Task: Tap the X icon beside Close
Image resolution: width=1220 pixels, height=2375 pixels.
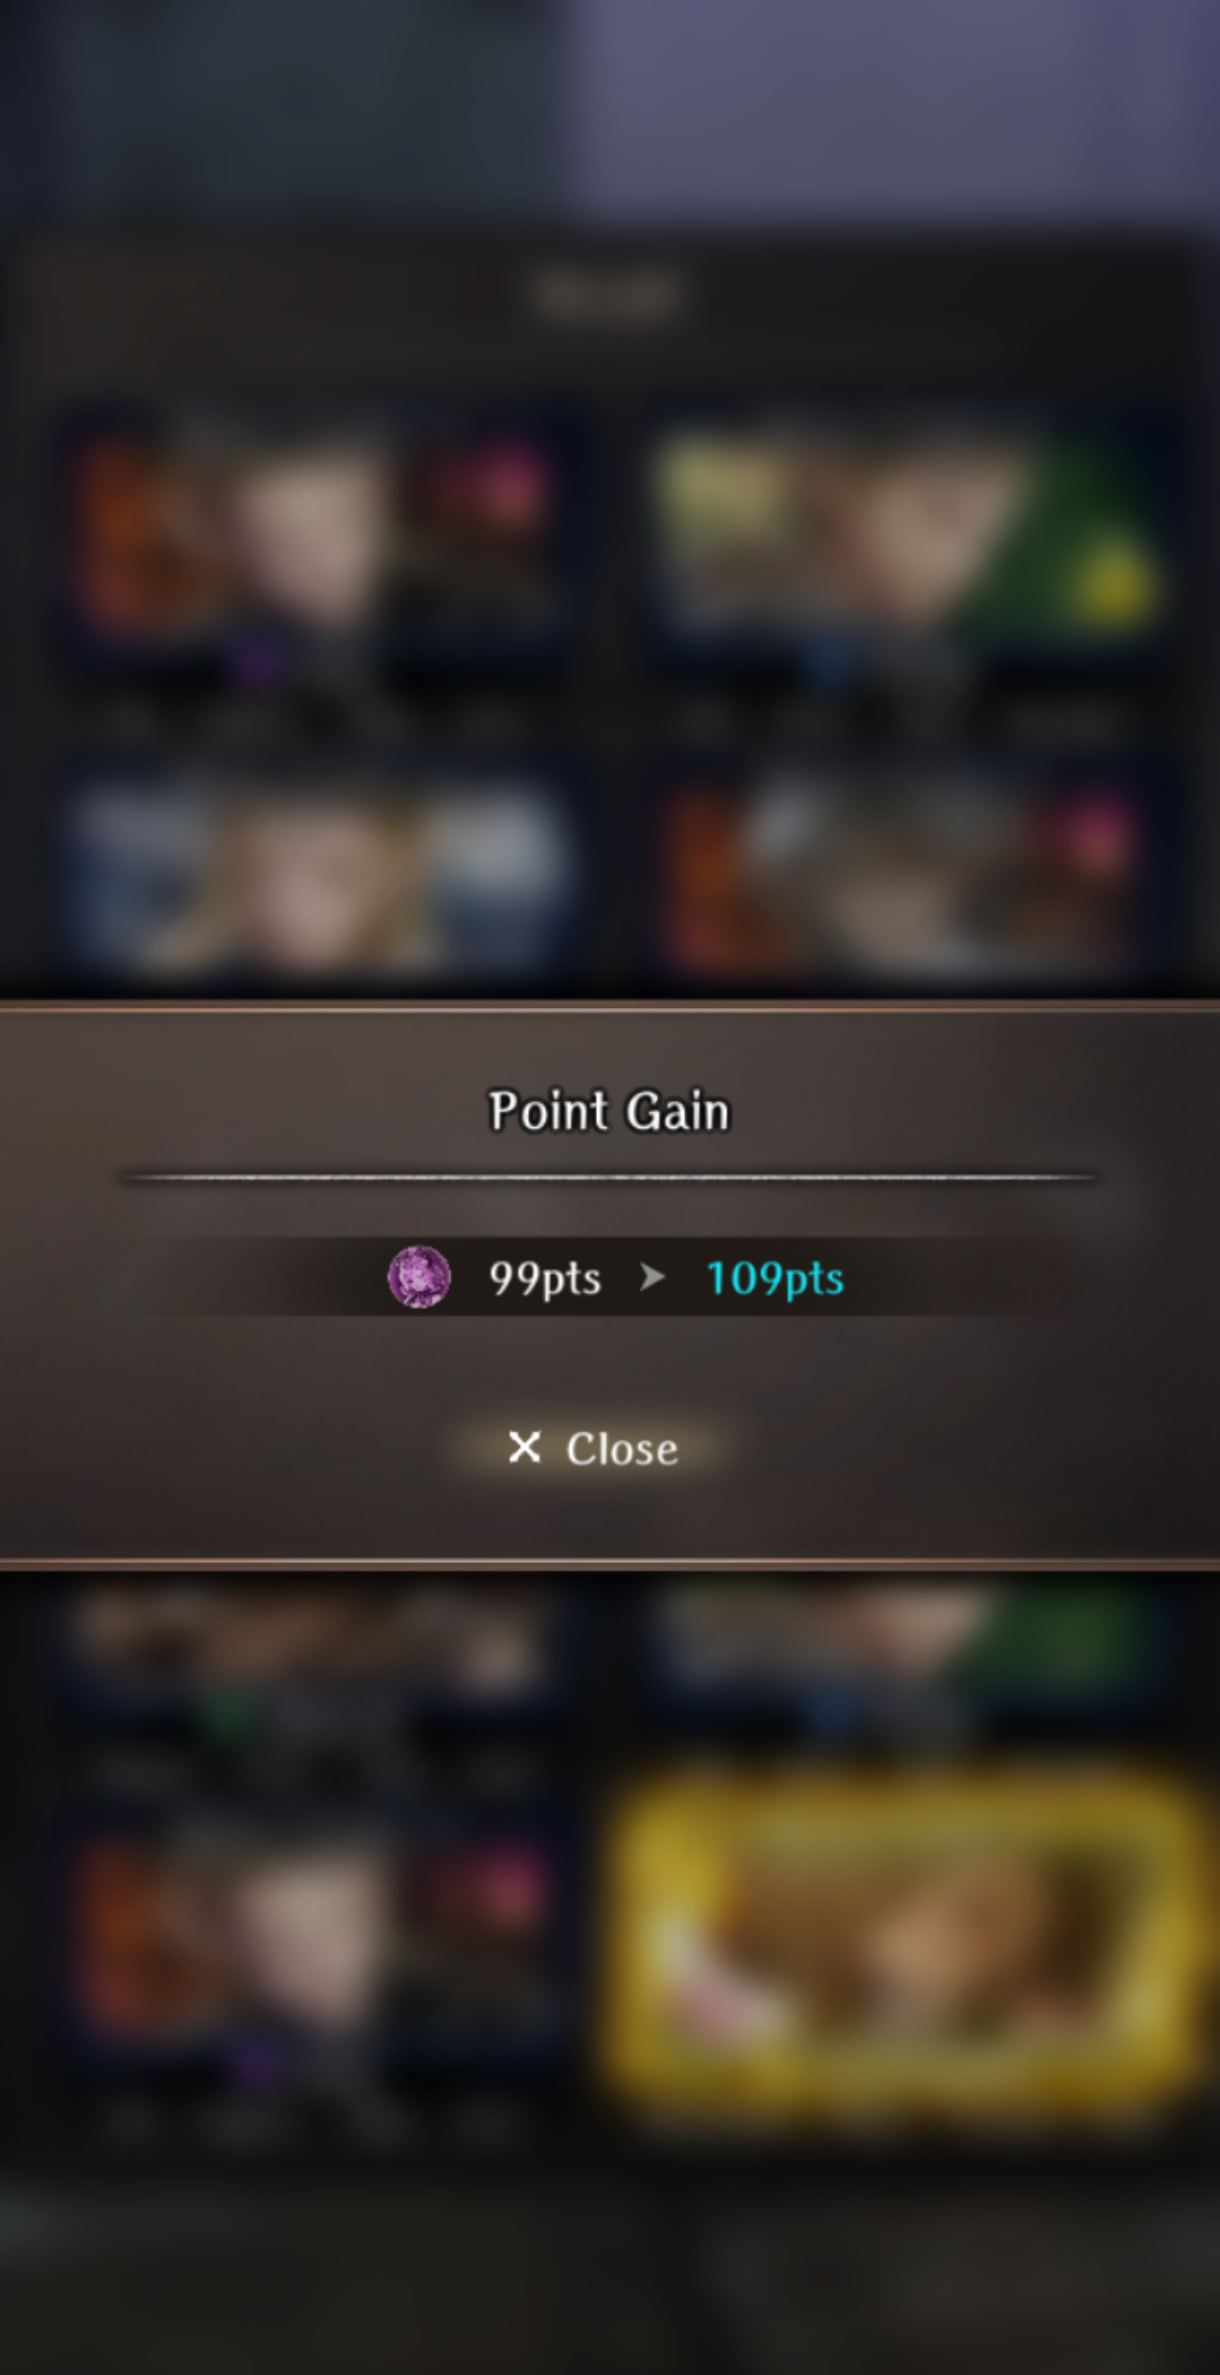Action: [x=525, y=1447]
